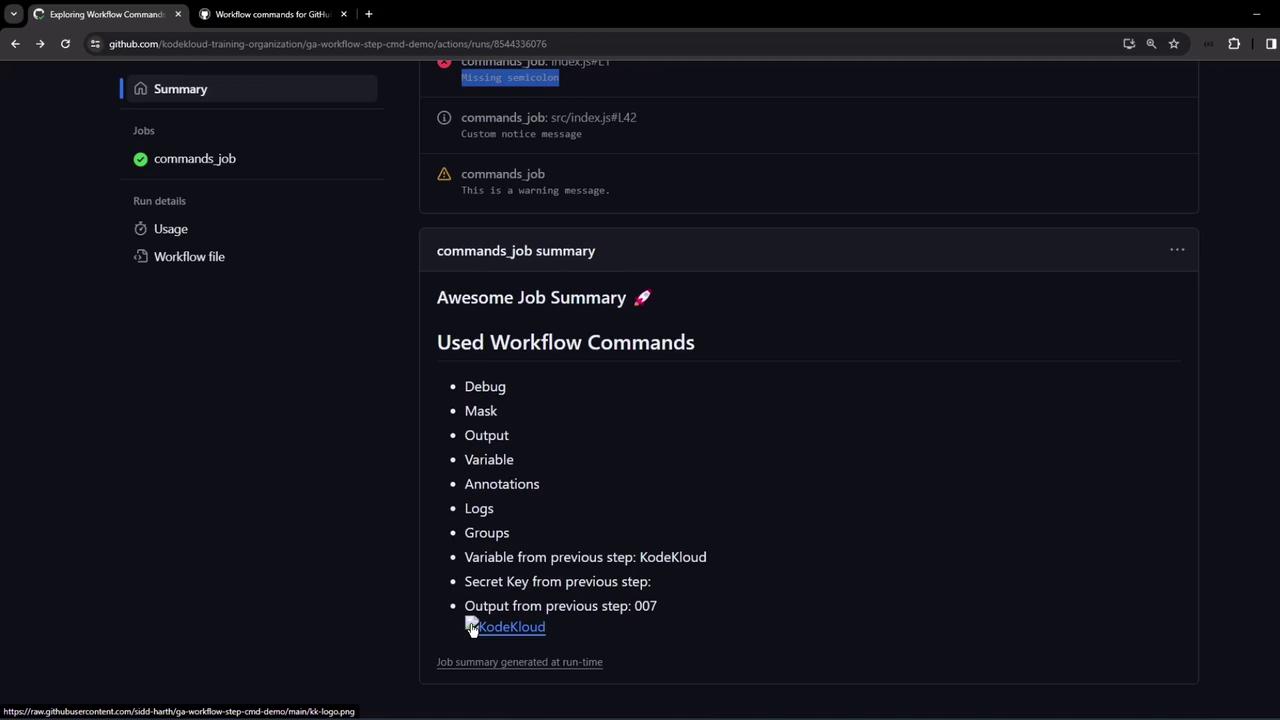This screenshot has height=720, width=1280.
Task: Click the Run details section label
Action: [x=160, y=201]
